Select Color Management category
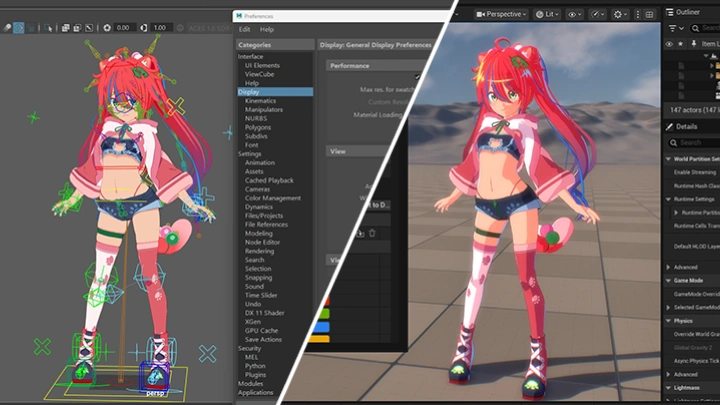720x405 pixels. (273, 198)
